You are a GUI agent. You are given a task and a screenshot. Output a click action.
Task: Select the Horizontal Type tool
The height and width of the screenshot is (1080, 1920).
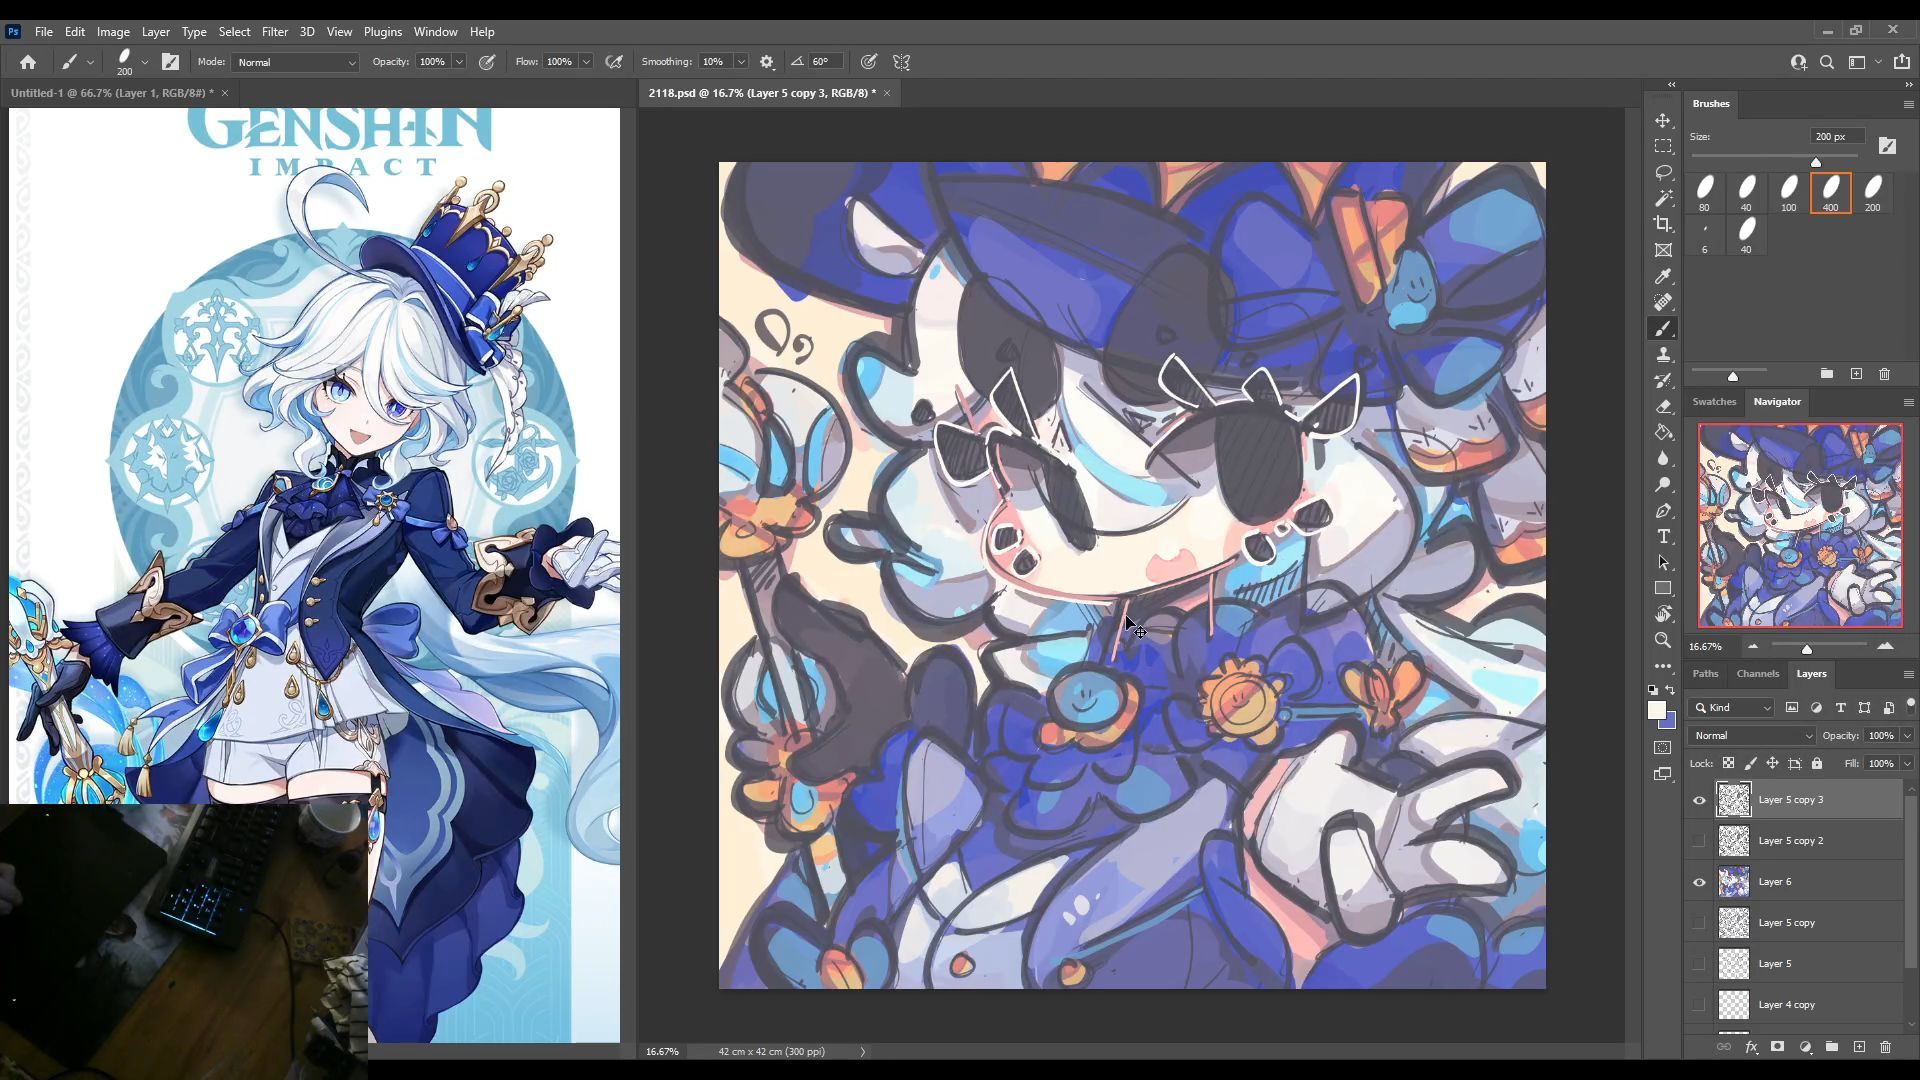1663,536
